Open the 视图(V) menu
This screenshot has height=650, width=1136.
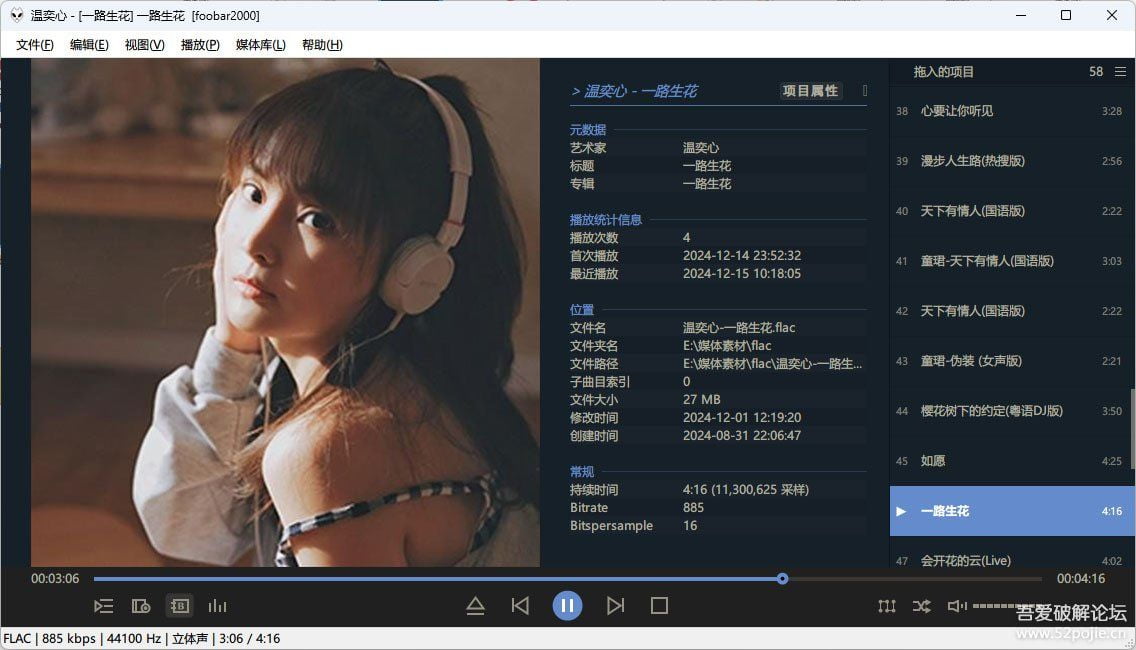(143, 45)
